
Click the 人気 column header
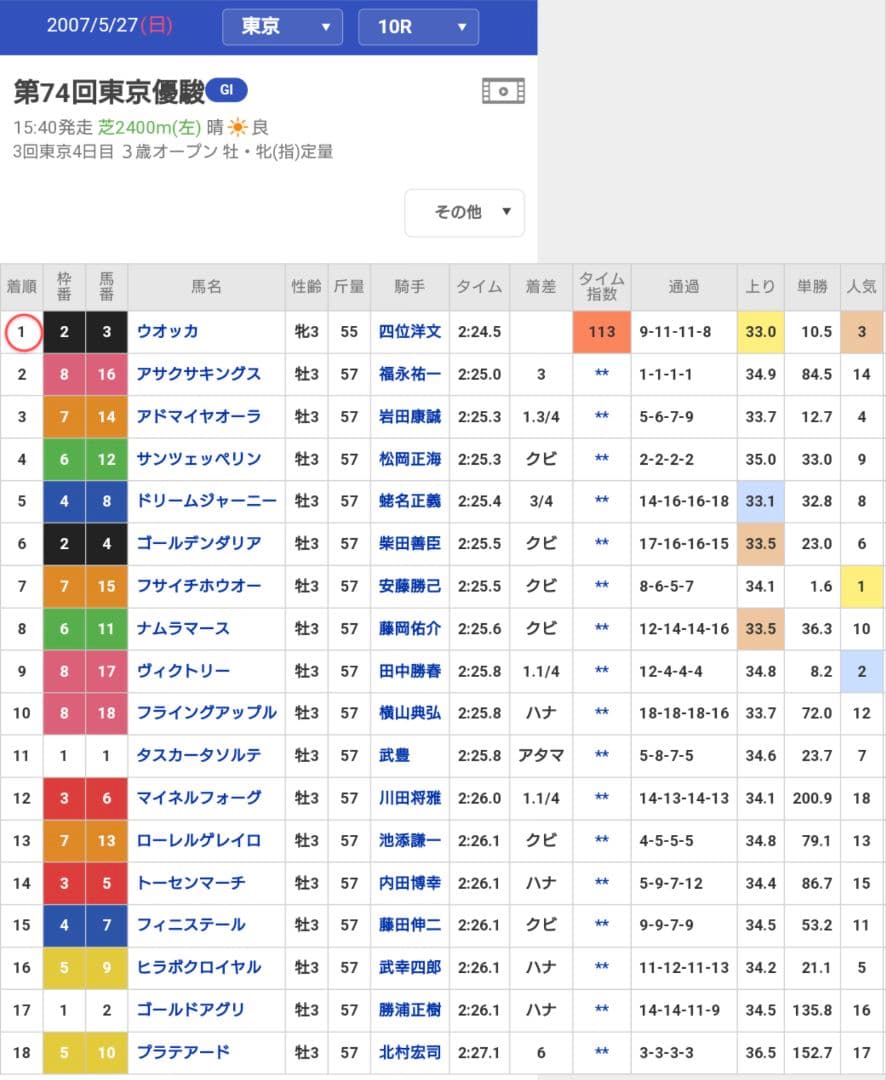861,287
